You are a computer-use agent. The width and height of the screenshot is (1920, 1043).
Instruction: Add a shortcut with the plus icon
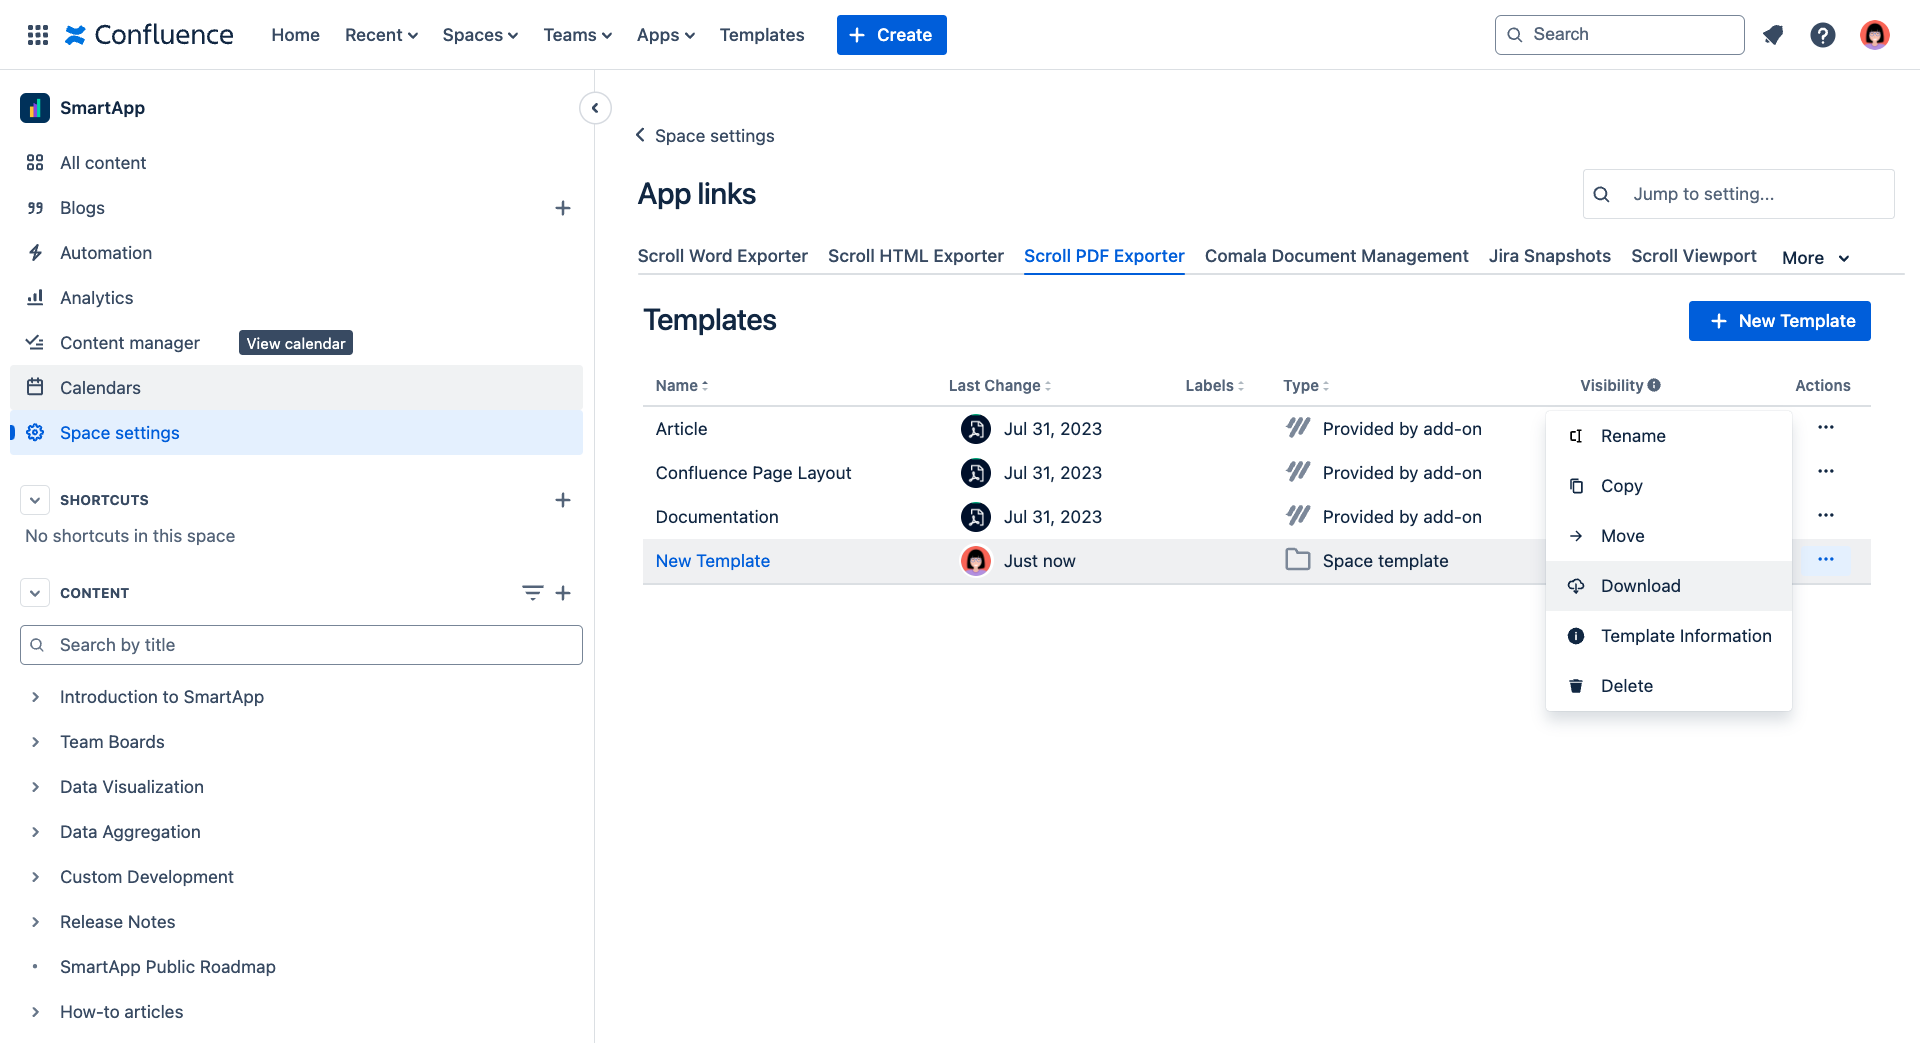point(563,500)
